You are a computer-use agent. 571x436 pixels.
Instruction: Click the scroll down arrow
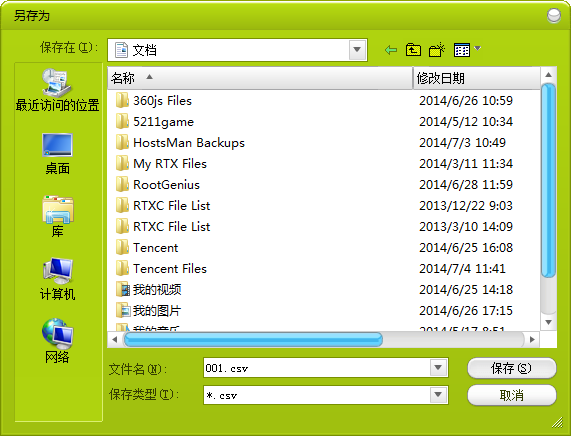pyautogui.click(x=548, y=322)
